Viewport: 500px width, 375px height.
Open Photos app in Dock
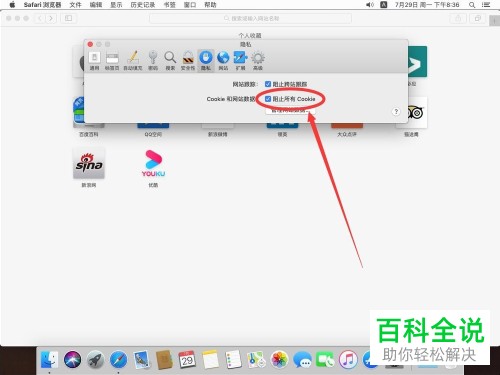(279, 360)
